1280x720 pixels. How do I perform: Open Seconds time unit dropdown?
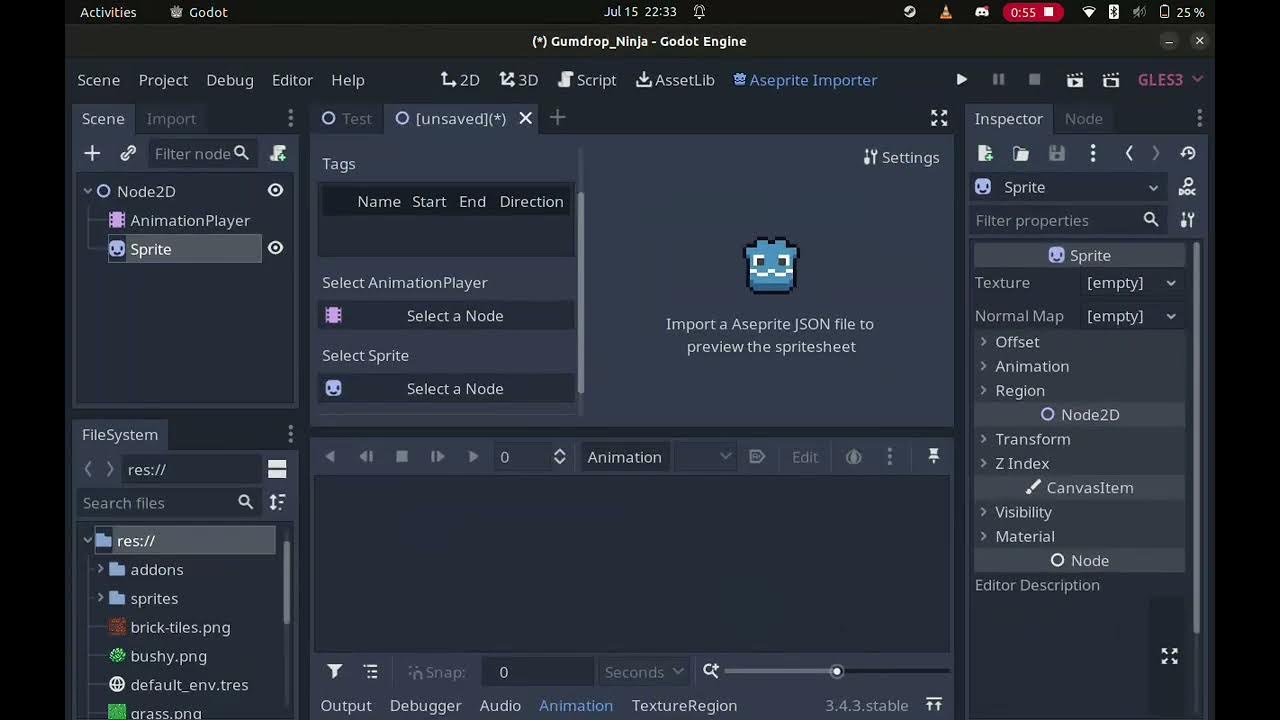pos(645,672)
